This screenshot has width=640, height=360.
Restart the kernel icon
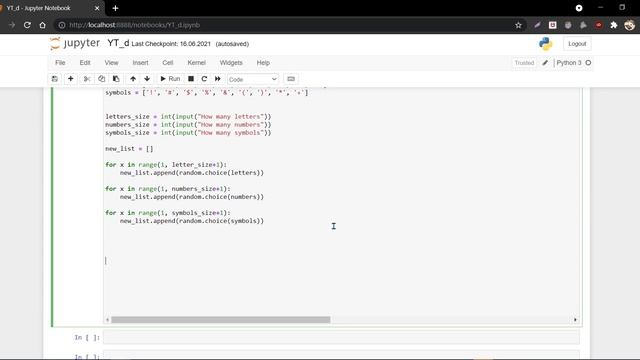tap(204, 79)
